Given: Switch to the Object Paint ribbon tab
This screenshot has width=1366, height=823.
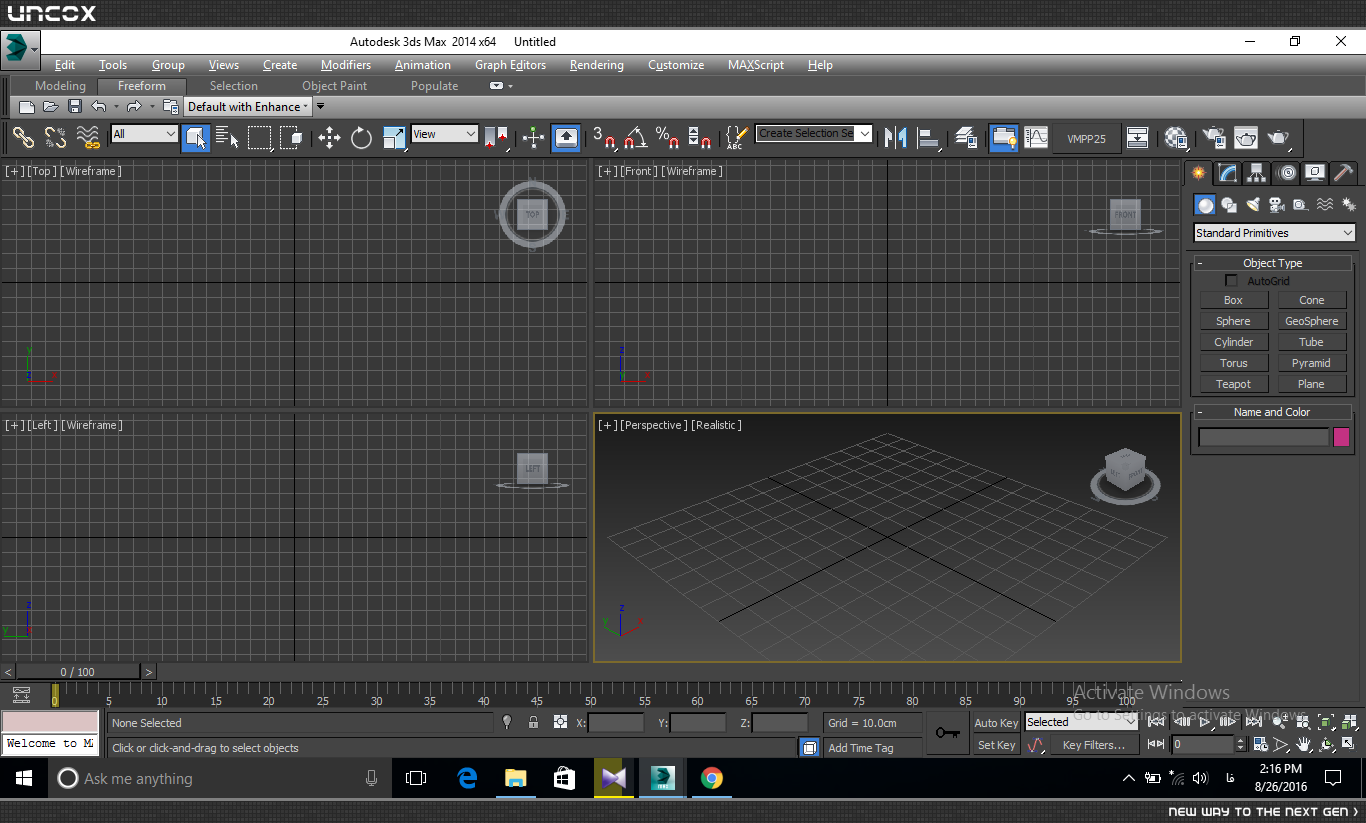Looking at the screenshot, I should (335, 86).
